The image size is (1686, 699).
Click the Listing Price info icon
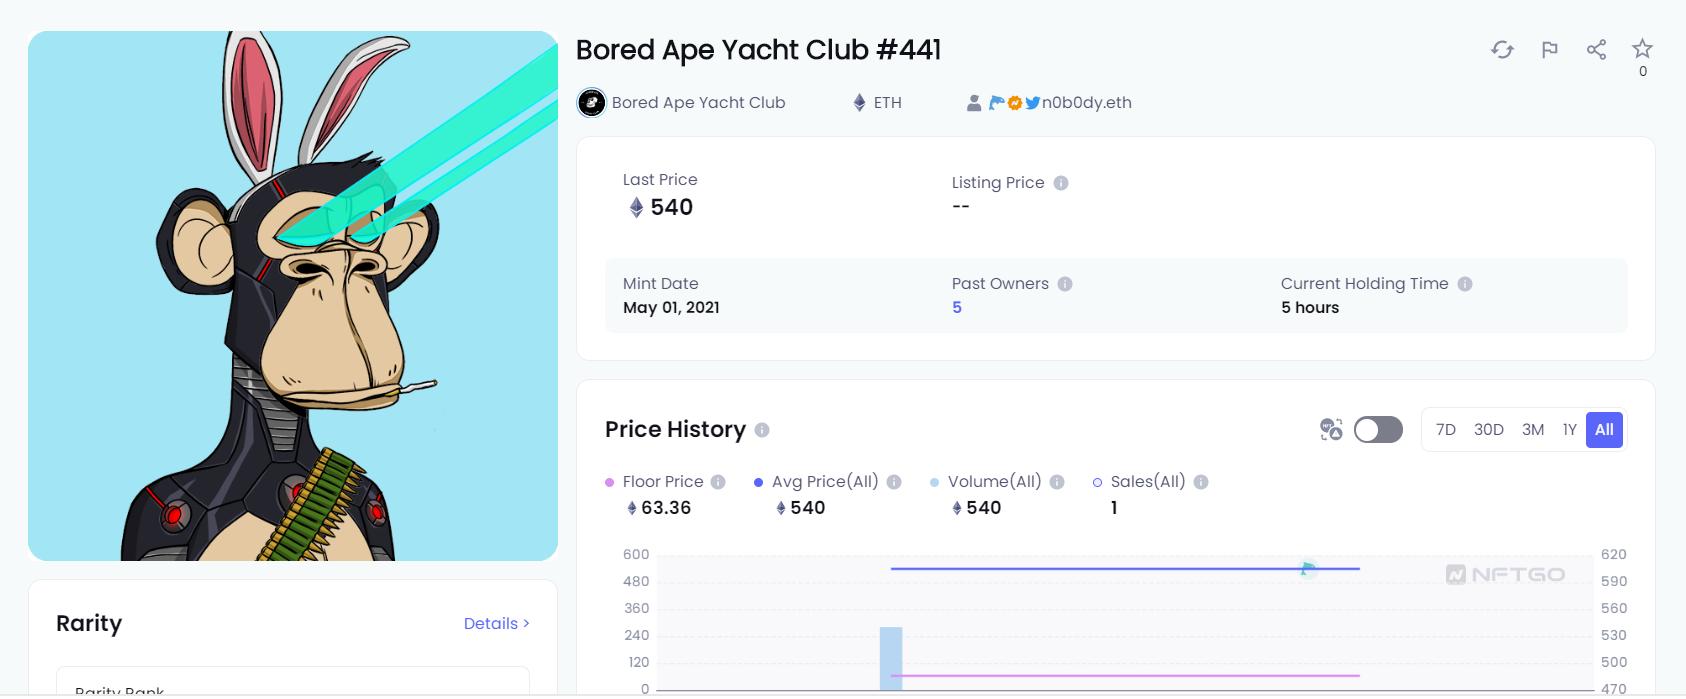pyautogui.click(x=1061, y=183)
